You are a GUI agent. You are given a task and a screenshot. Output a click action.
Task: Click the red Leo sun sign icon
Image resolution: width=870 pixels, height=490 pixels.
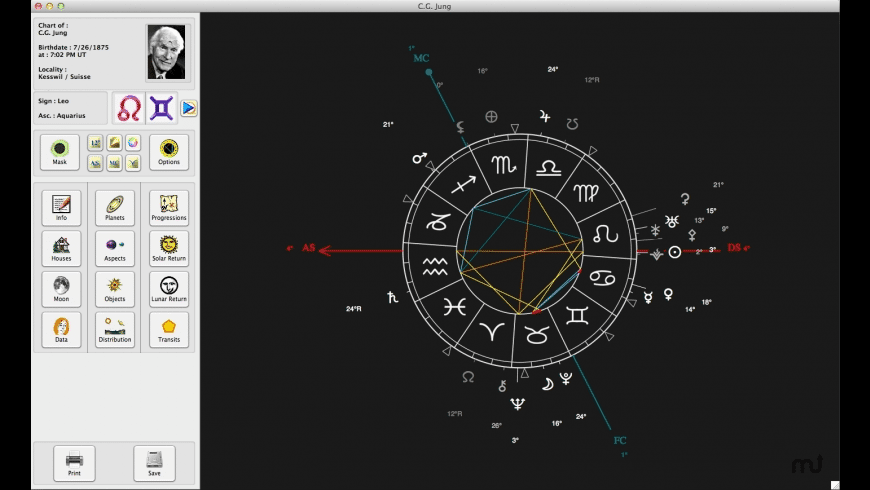[129, 108]
